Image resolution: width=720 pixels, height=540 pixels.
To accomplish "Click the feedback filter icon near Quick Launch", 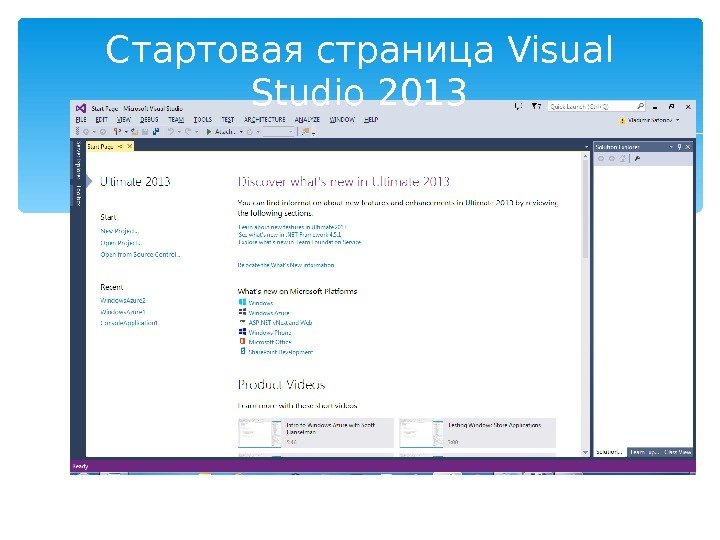I will point(536,107).
